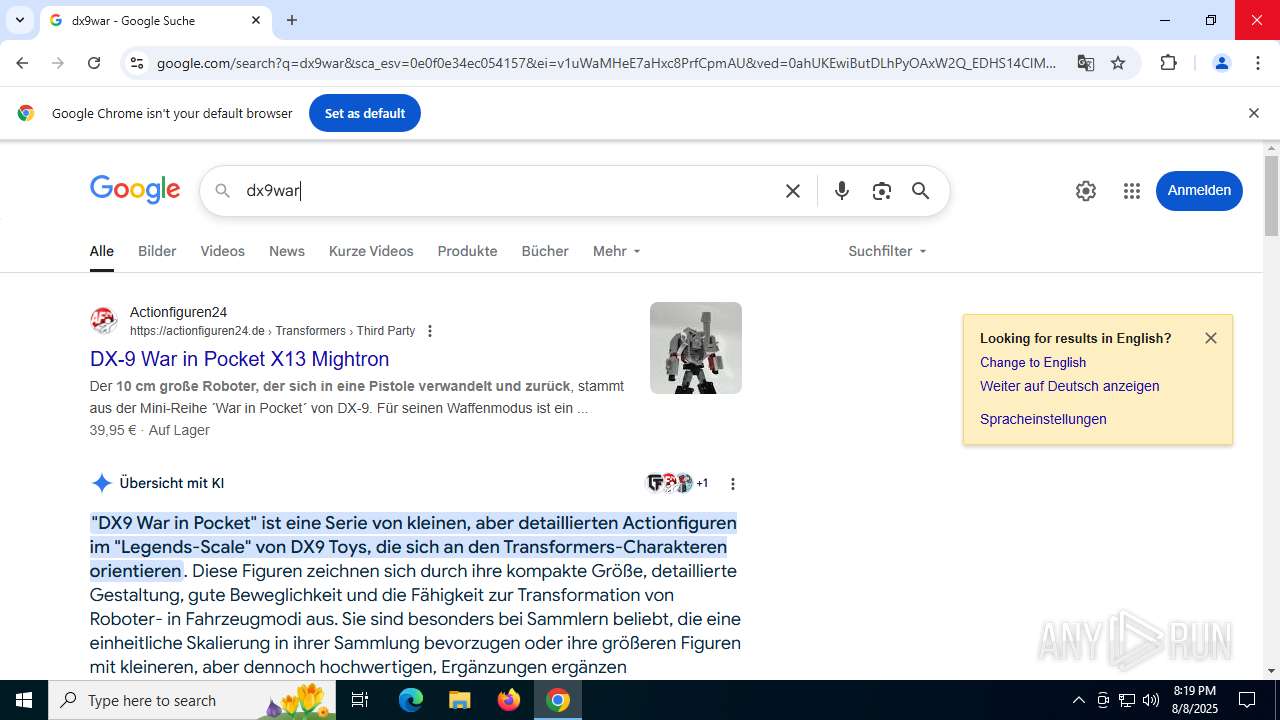Viewport: 1280px width, 720px height.
Task: Open AI overview three-dot options
Action: 733,483
